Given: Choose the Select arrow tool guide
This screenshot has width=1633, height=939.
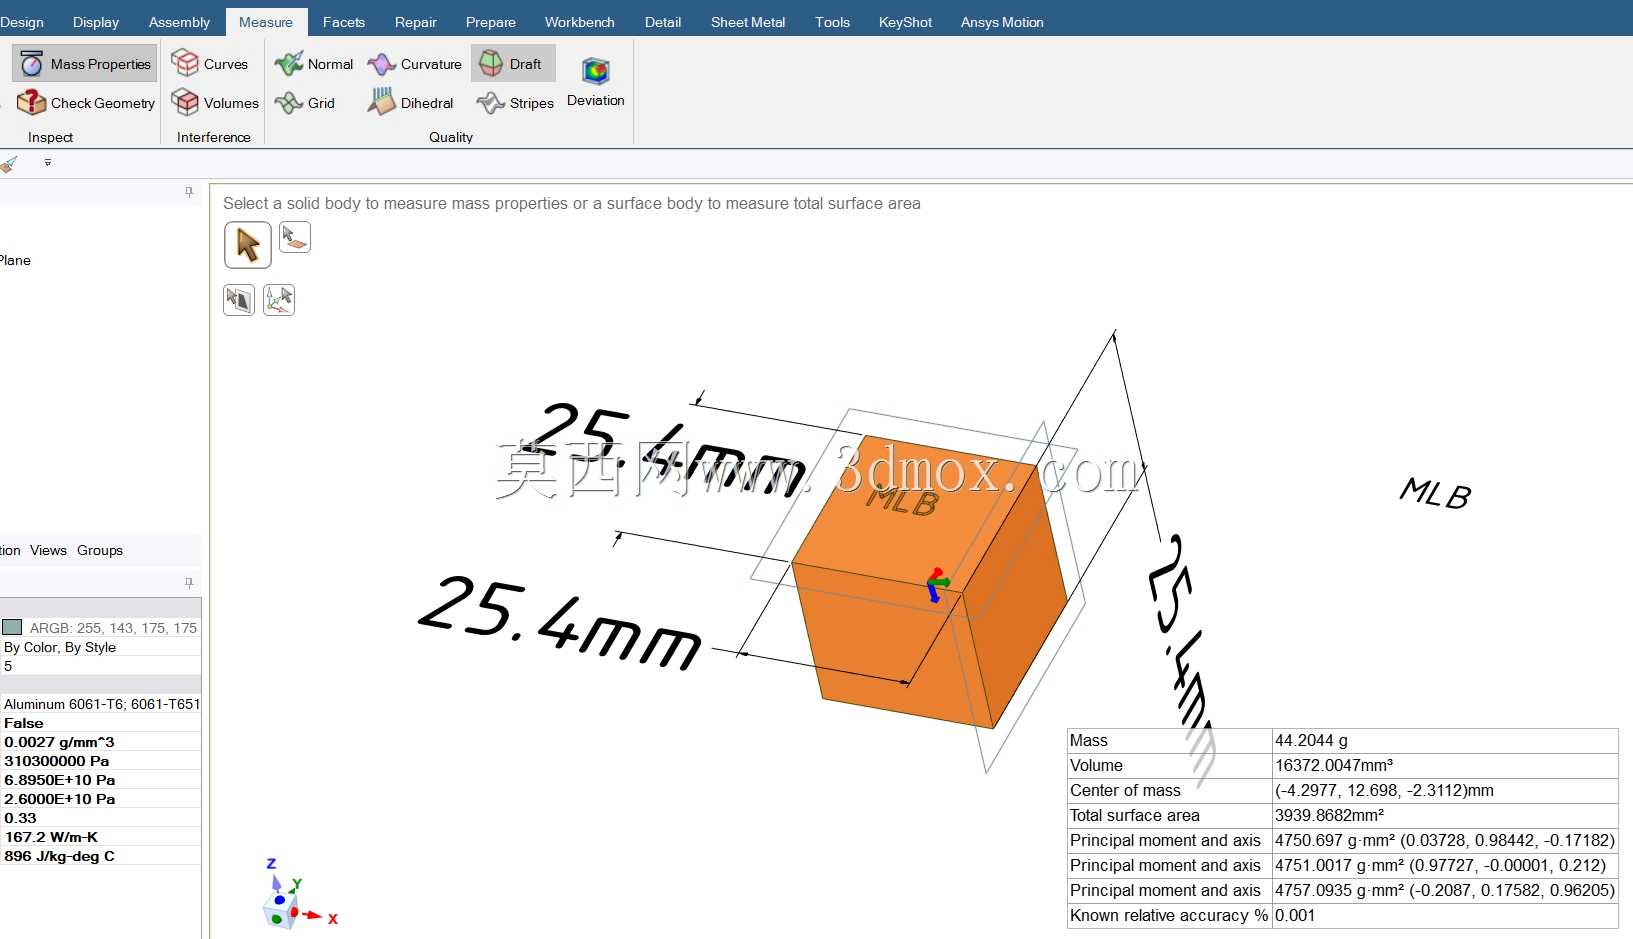Looking at the screenshot, I should 248,245.
